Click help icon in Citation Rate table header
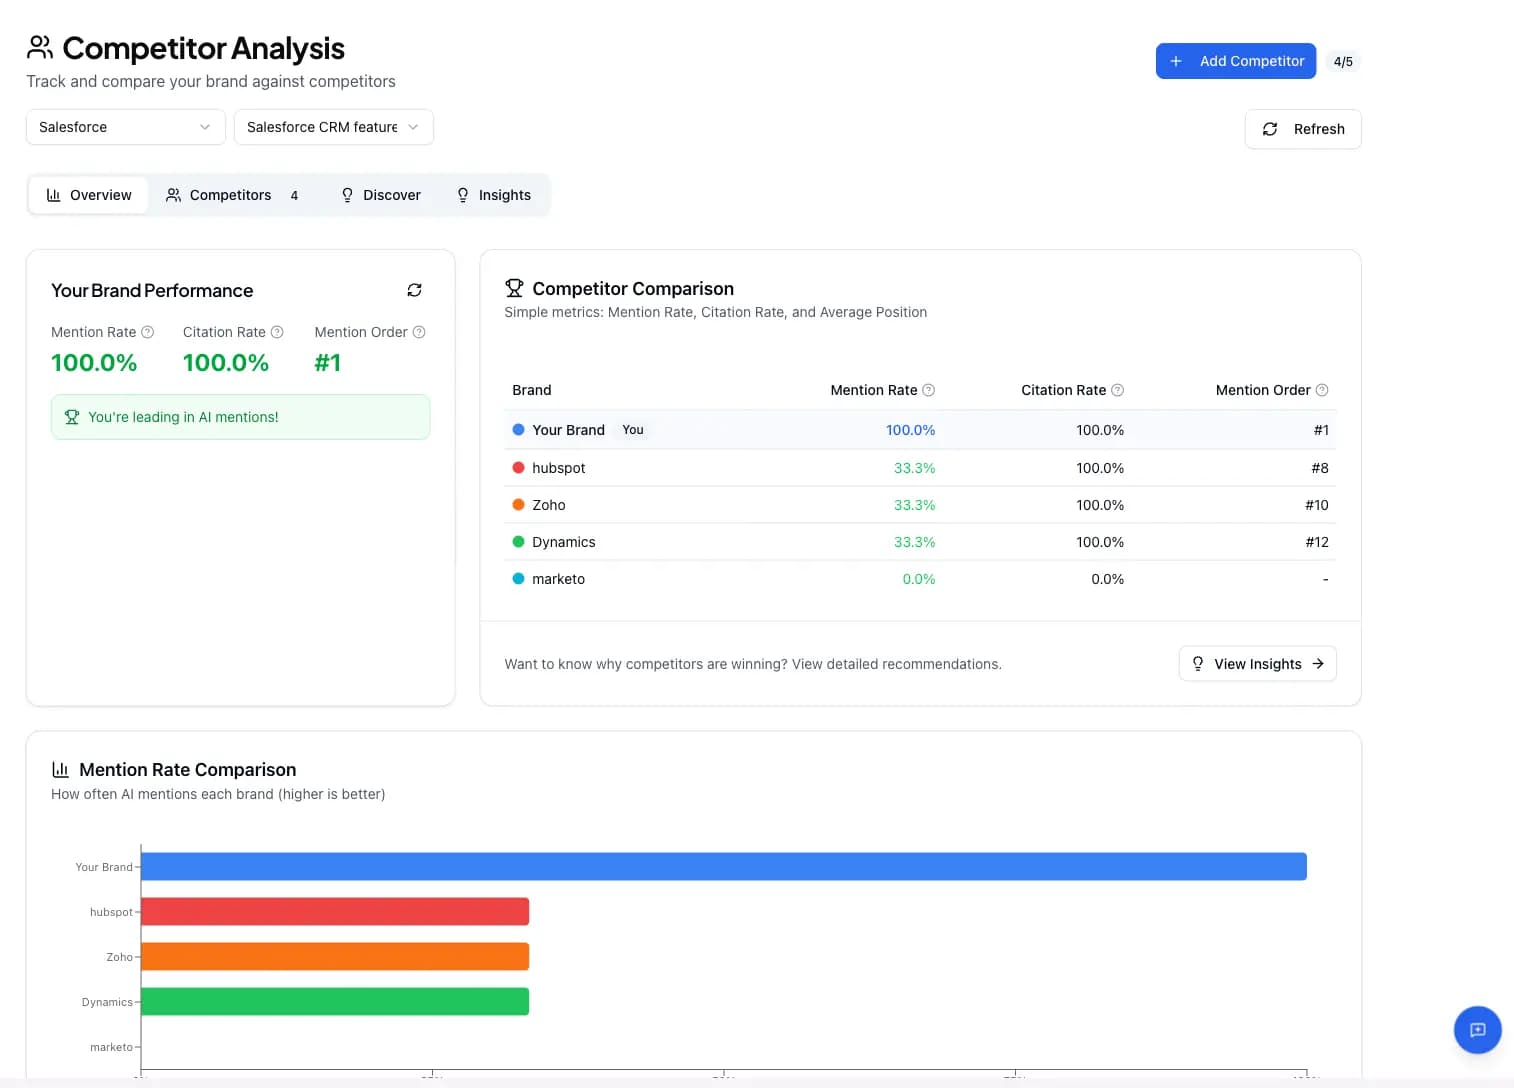The height and width of the screenshot is (1088, 1514). coord(1117,390)
